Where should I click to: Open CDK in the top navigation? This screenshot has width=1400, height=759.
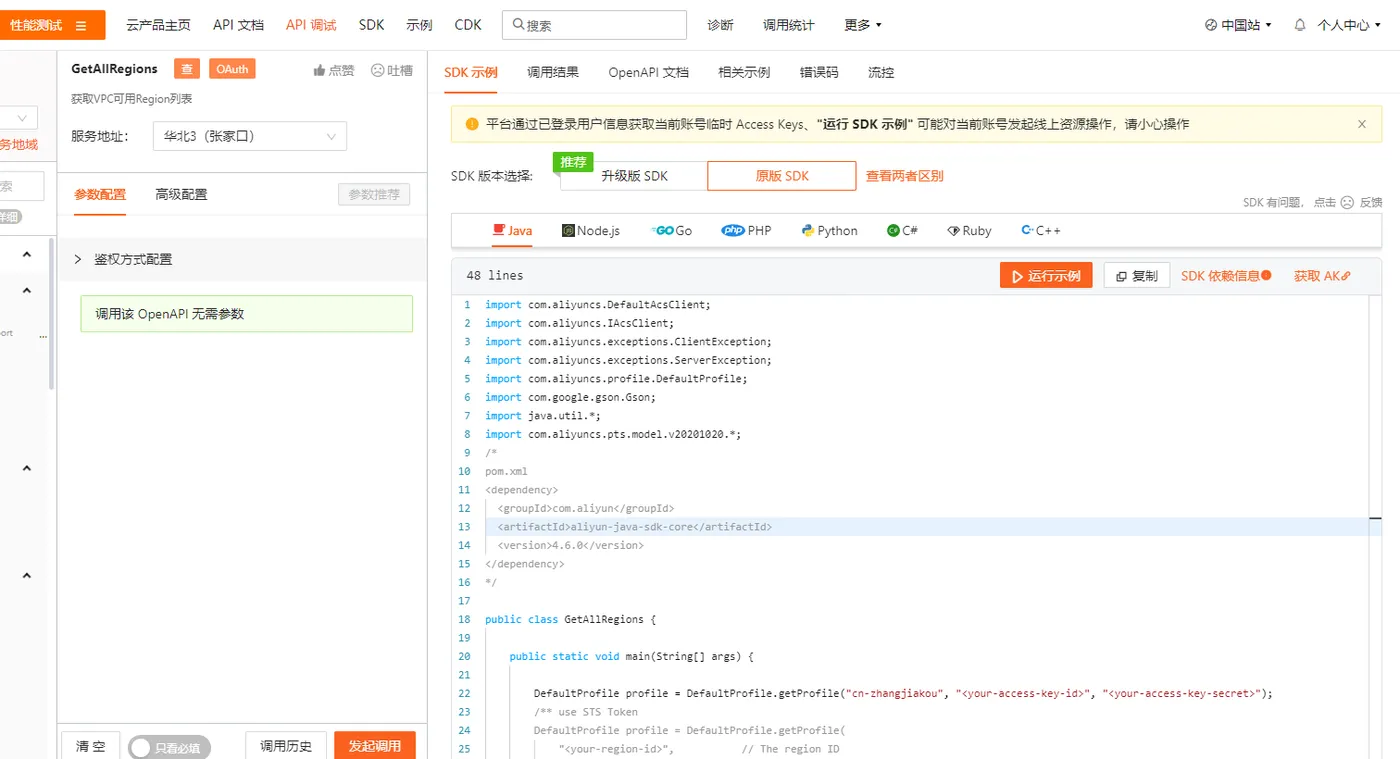click(x=468, y=25)
